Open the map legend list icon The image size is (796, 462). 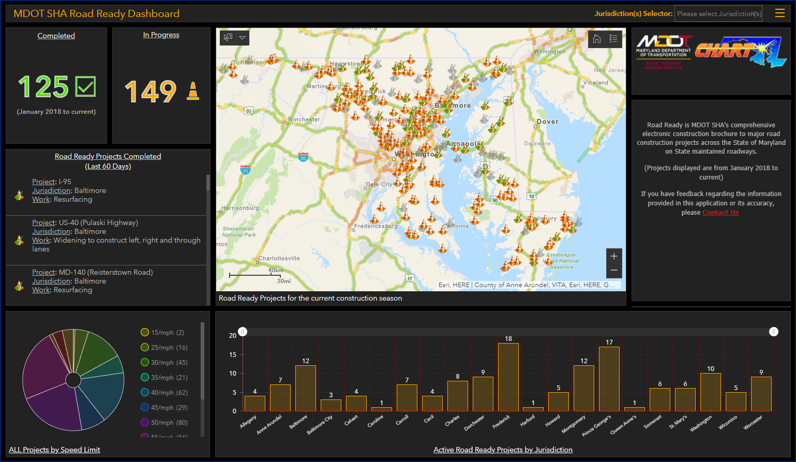coord(613,39)
